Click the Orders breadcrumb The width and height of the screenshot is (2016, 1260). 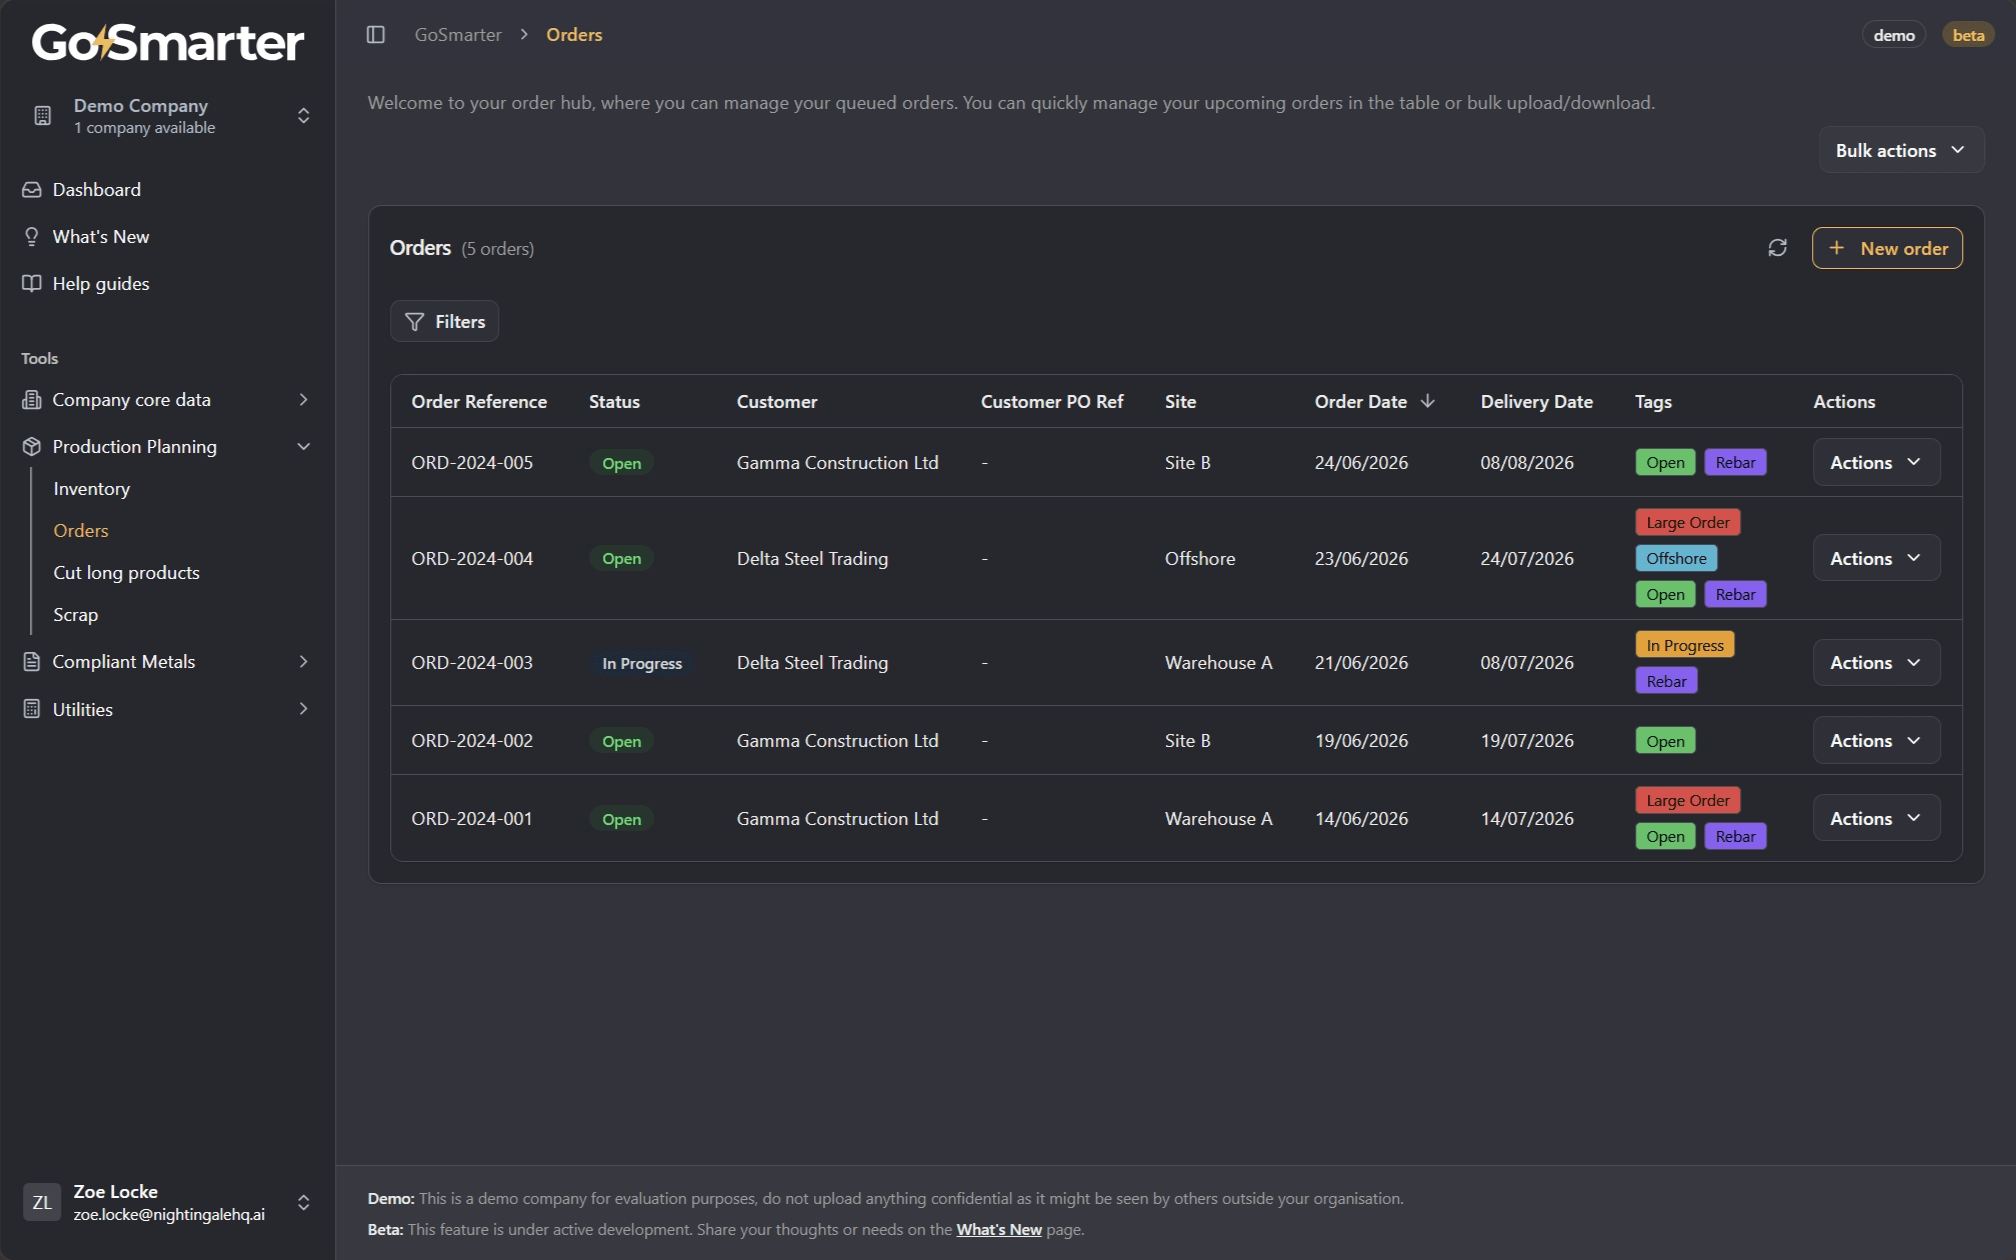coord(574,35)
